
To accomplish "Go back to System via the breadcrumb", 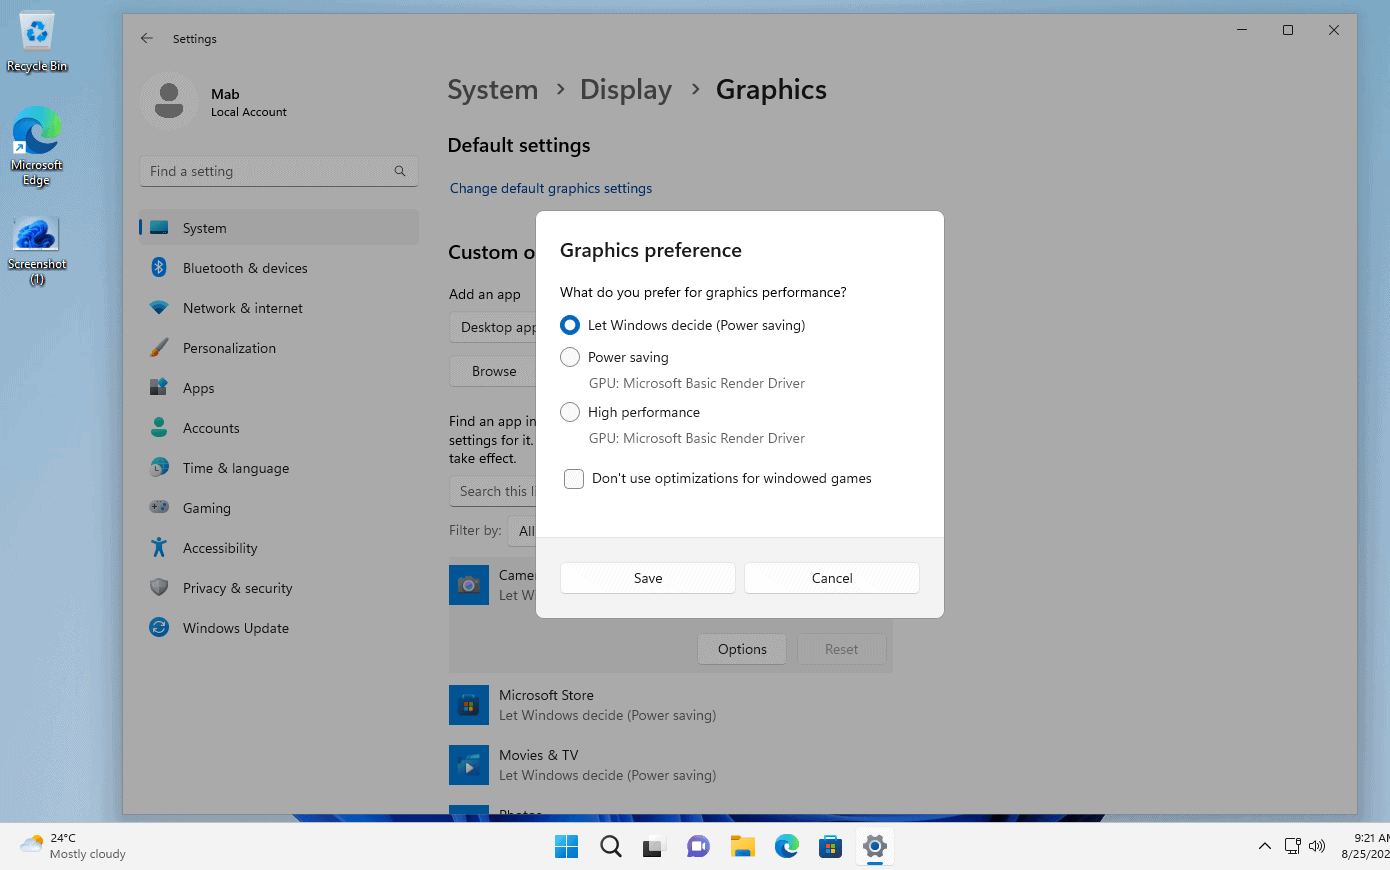I will coord(492,89).
